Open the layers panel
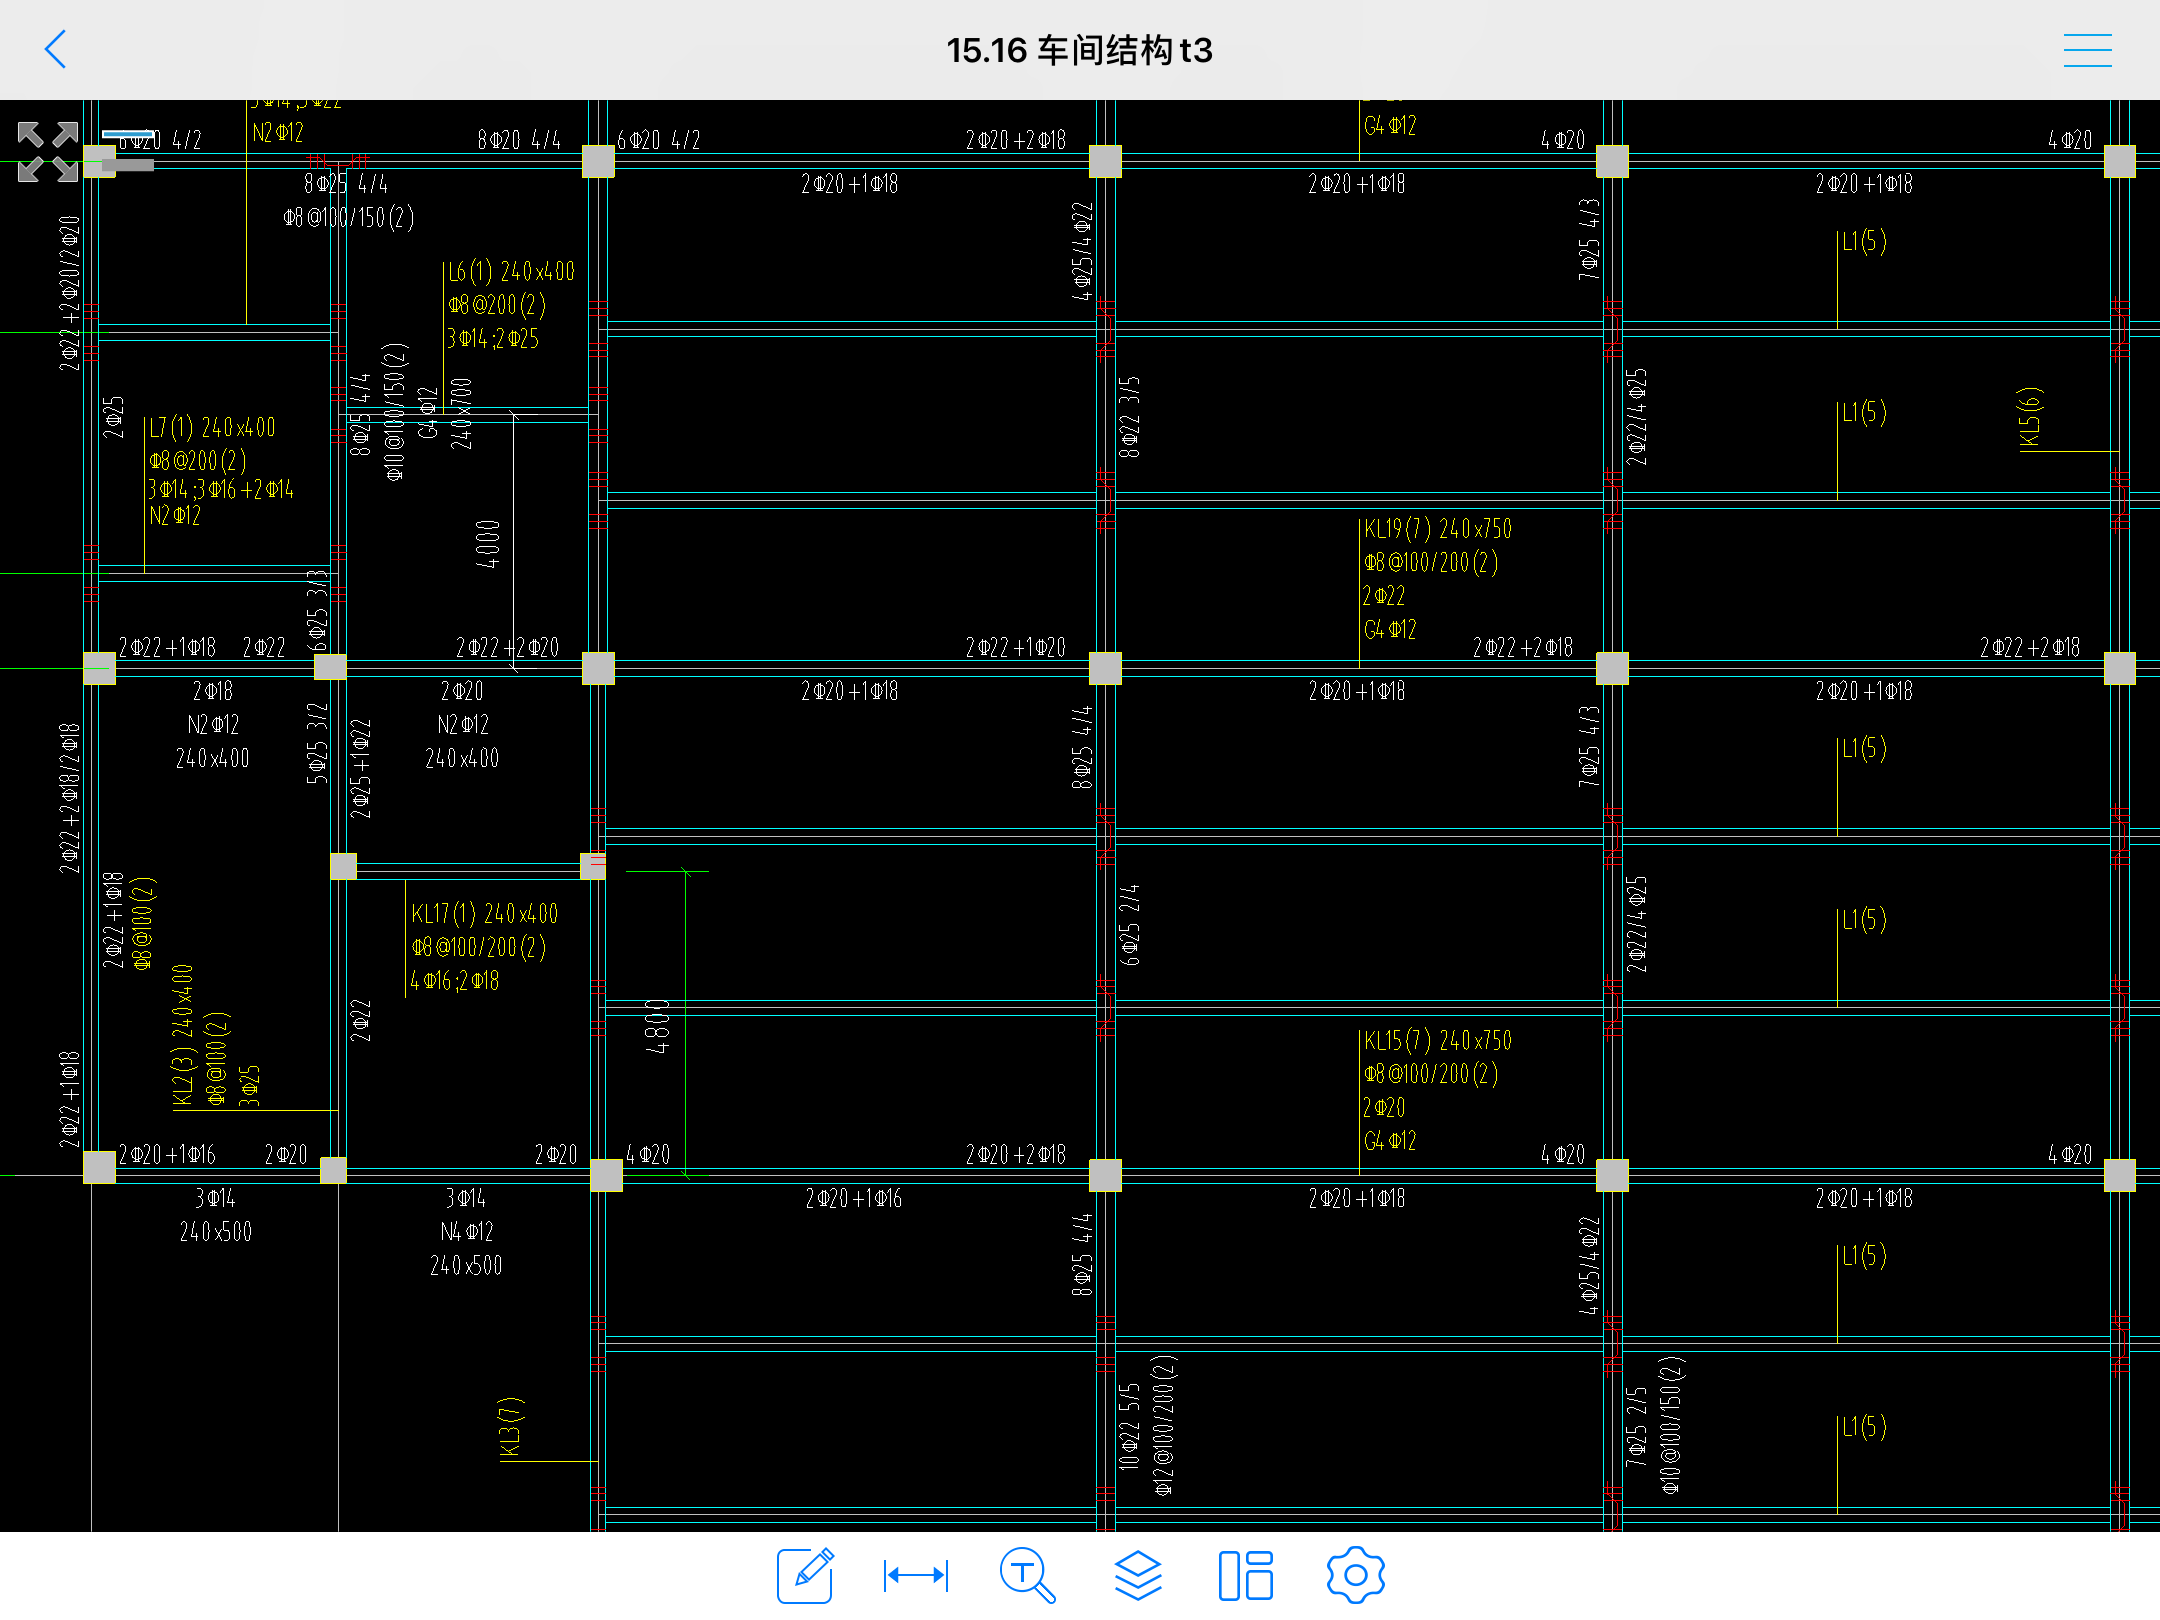Screen dimensions: 2160x1620 (1138, 1575)
